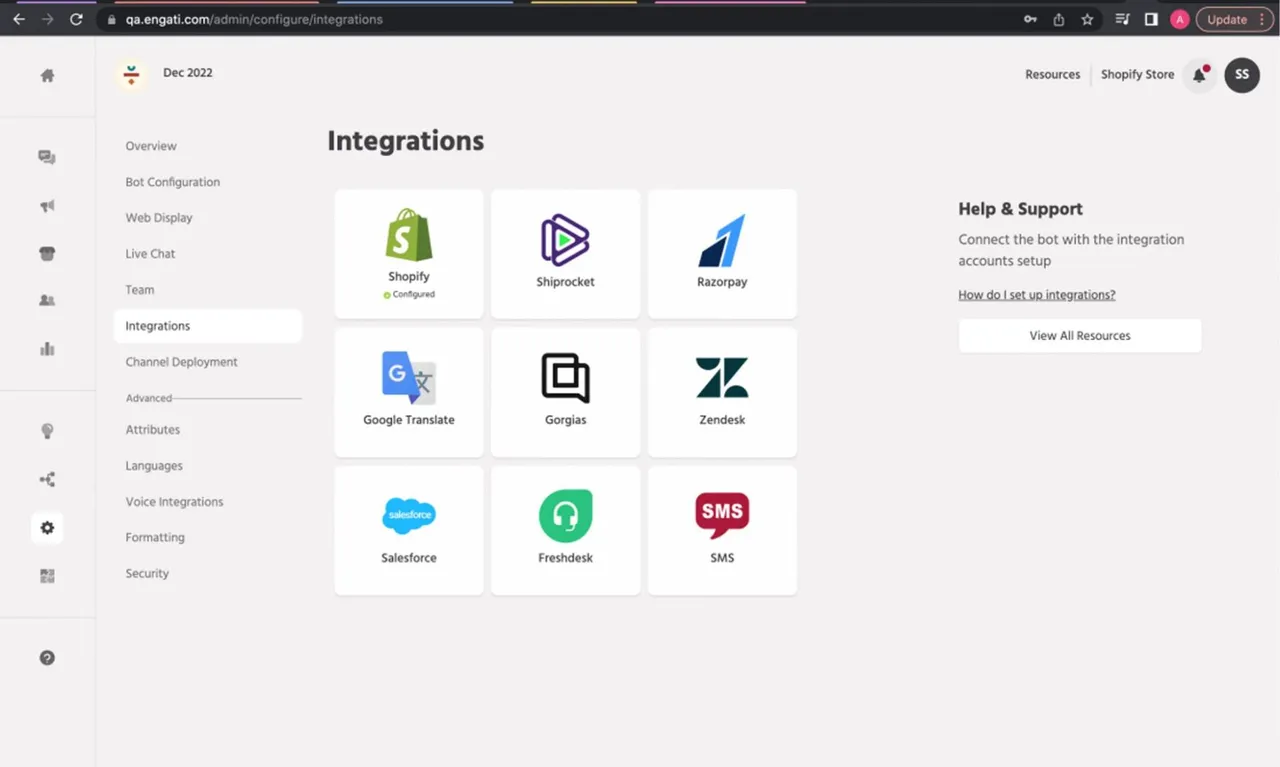
Task: Click the settings gear icon in sidebar
Action: coord(46,527)
